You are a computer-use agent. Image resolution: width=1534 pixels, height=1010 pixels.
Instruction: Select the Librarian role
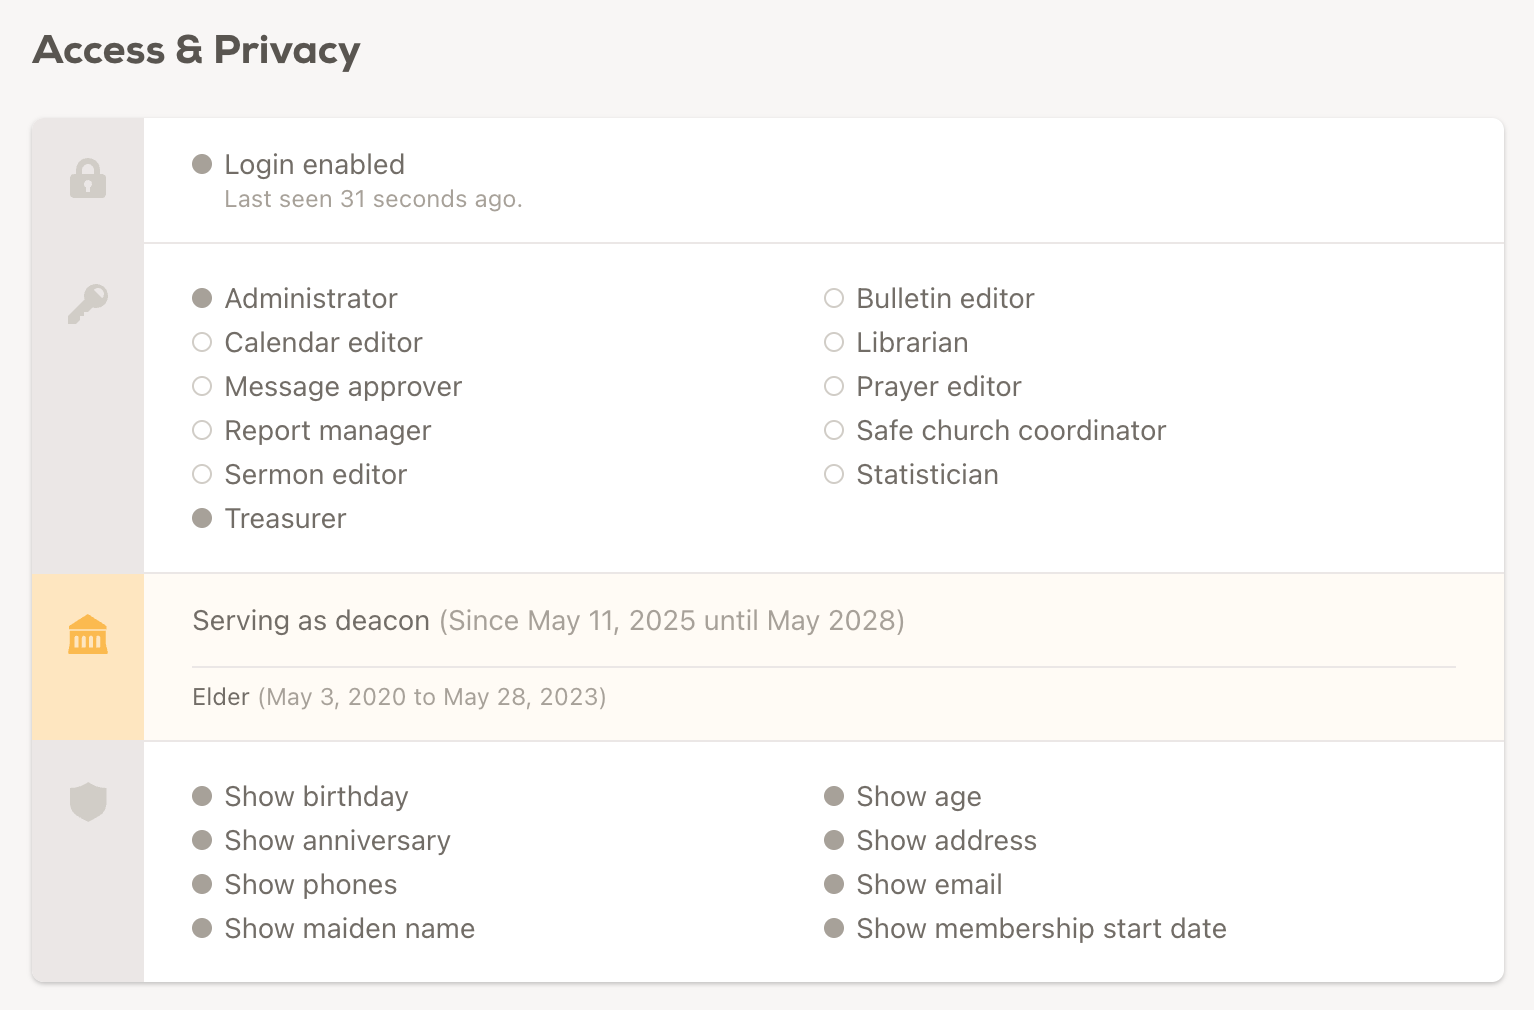[x=834, y=342]
